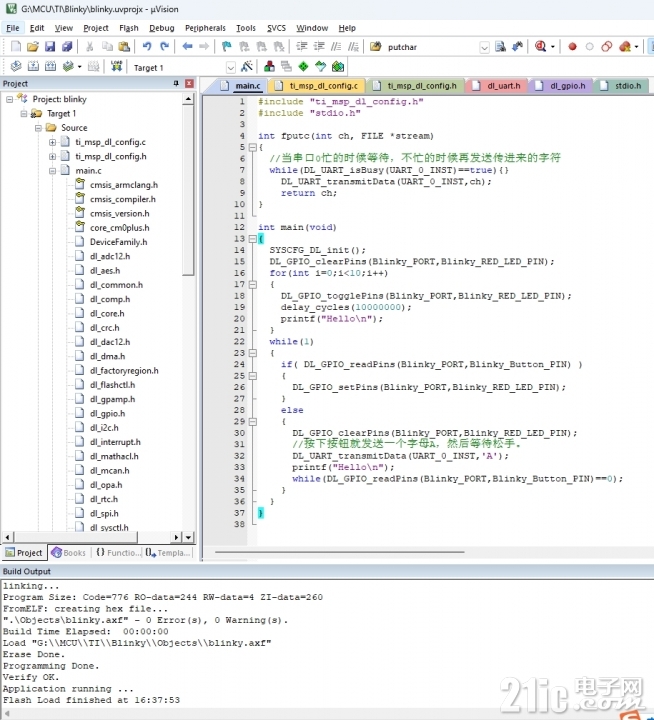Undo the last edit
Screen dimensions: 654x720
(147, 46)
